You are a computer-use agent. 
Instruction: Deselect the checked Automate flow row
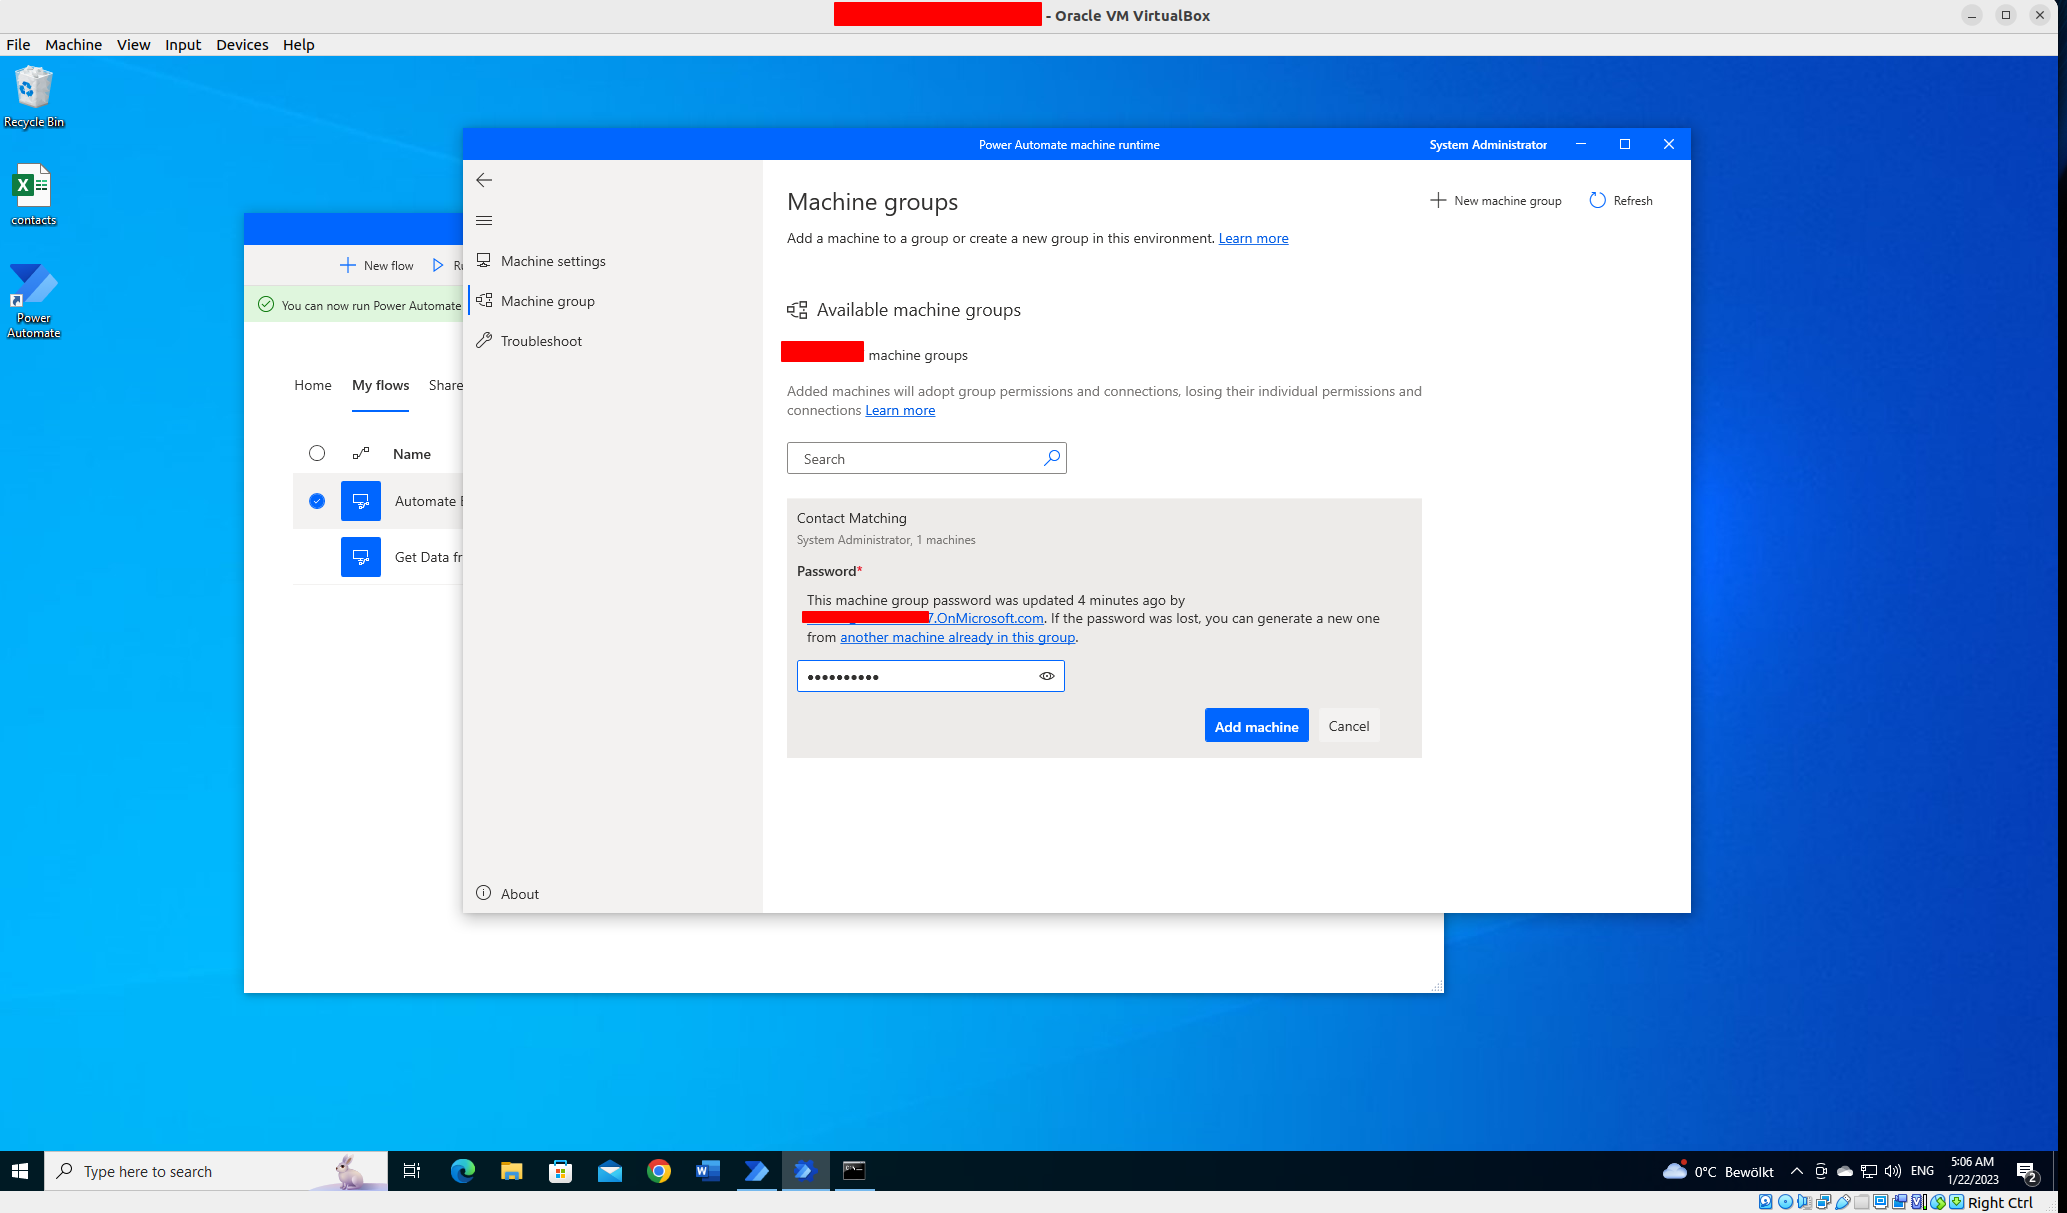point(317,501)
